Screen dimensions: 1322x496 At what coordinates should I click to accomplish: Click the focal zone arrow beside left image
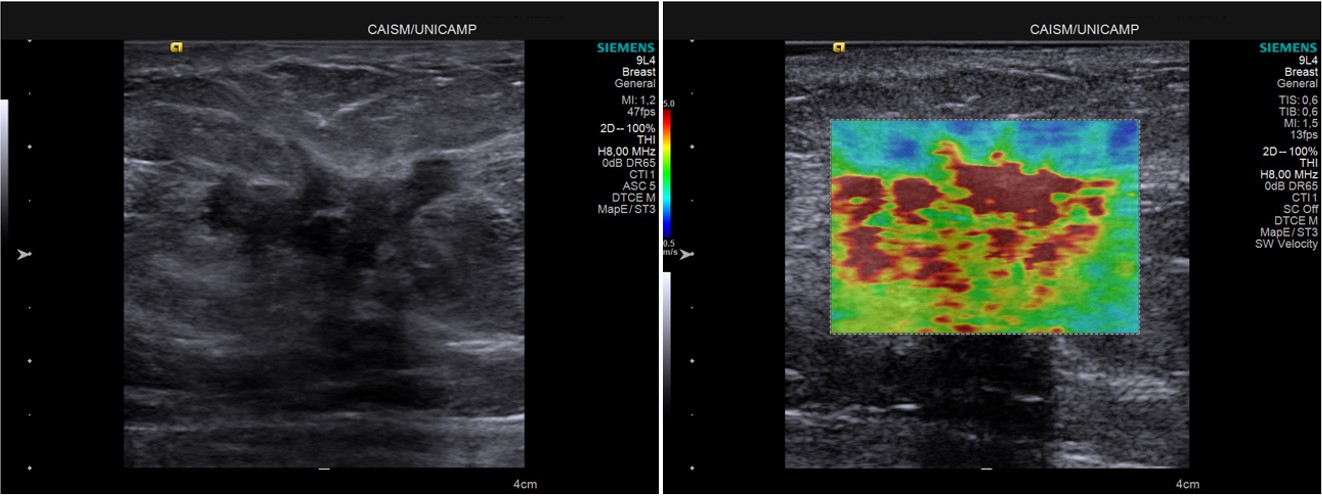coord(25,255)
